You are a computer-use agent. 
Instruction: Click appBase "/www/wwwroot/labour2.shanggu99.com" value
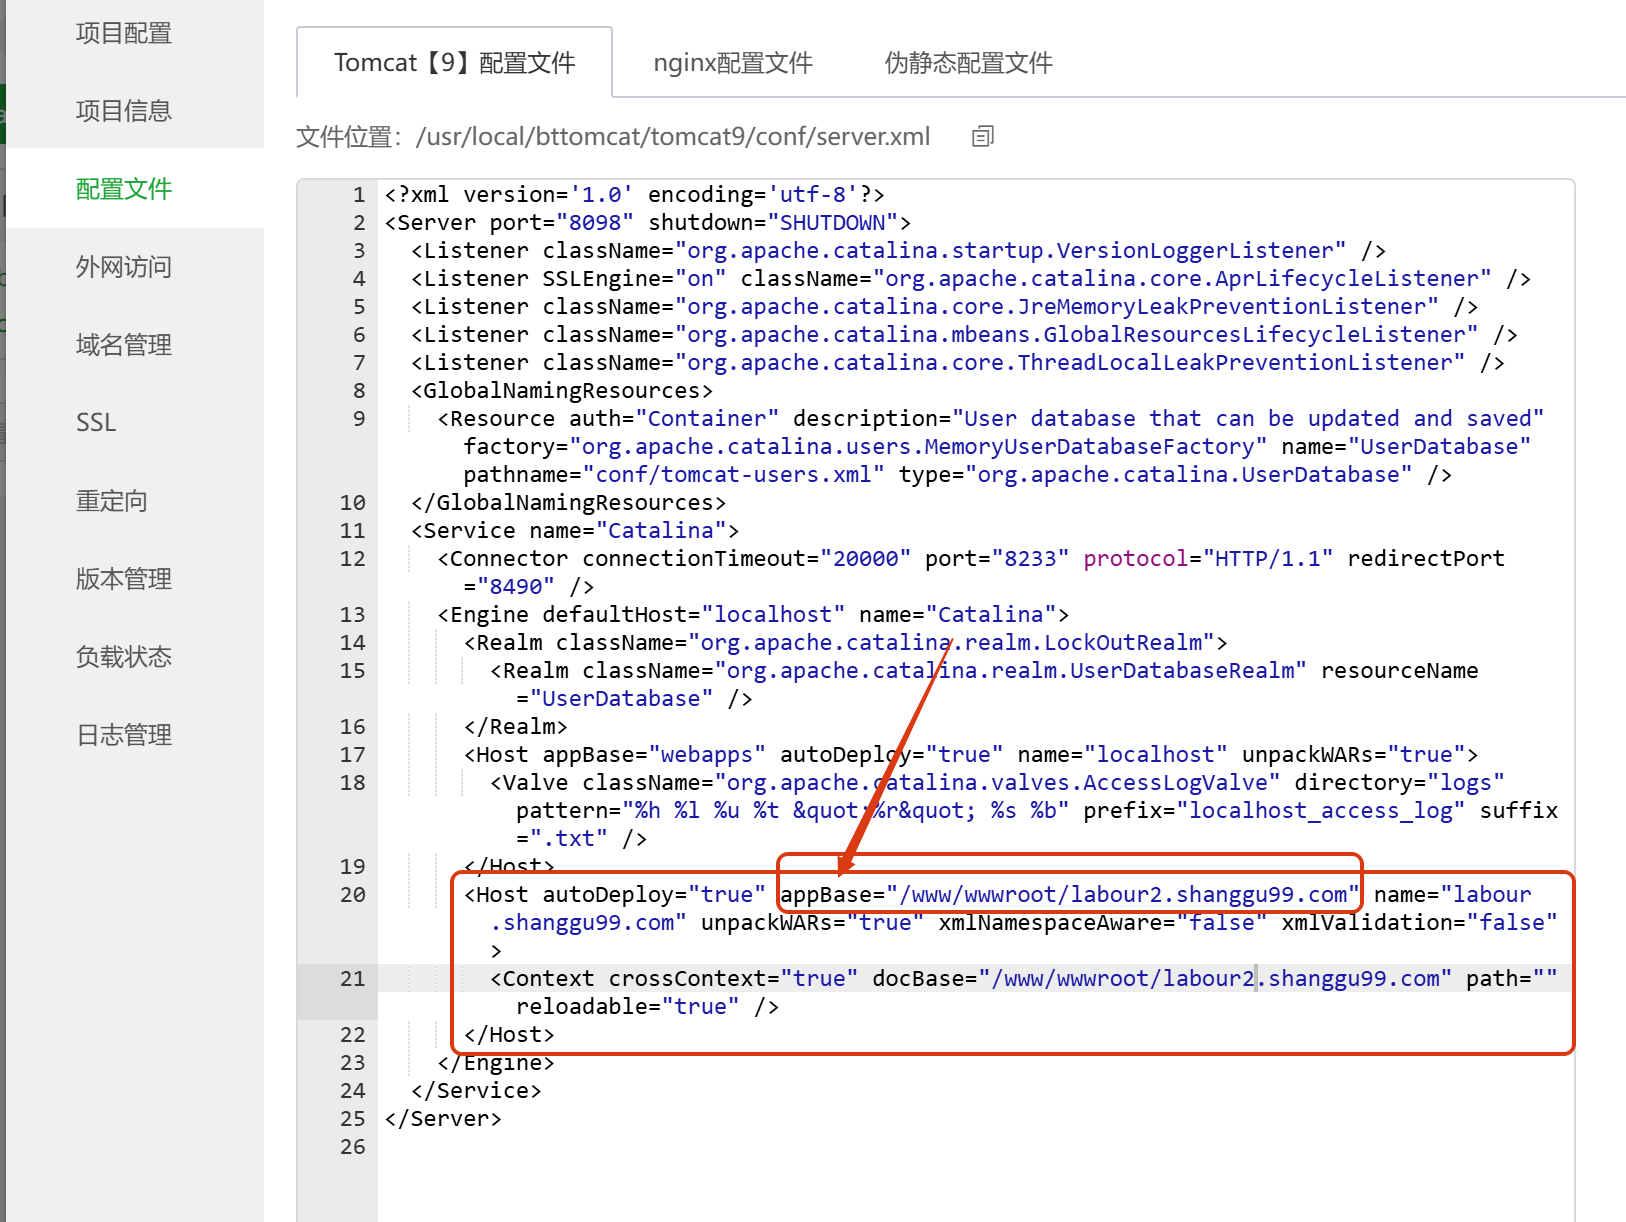tap(1123, 894)
